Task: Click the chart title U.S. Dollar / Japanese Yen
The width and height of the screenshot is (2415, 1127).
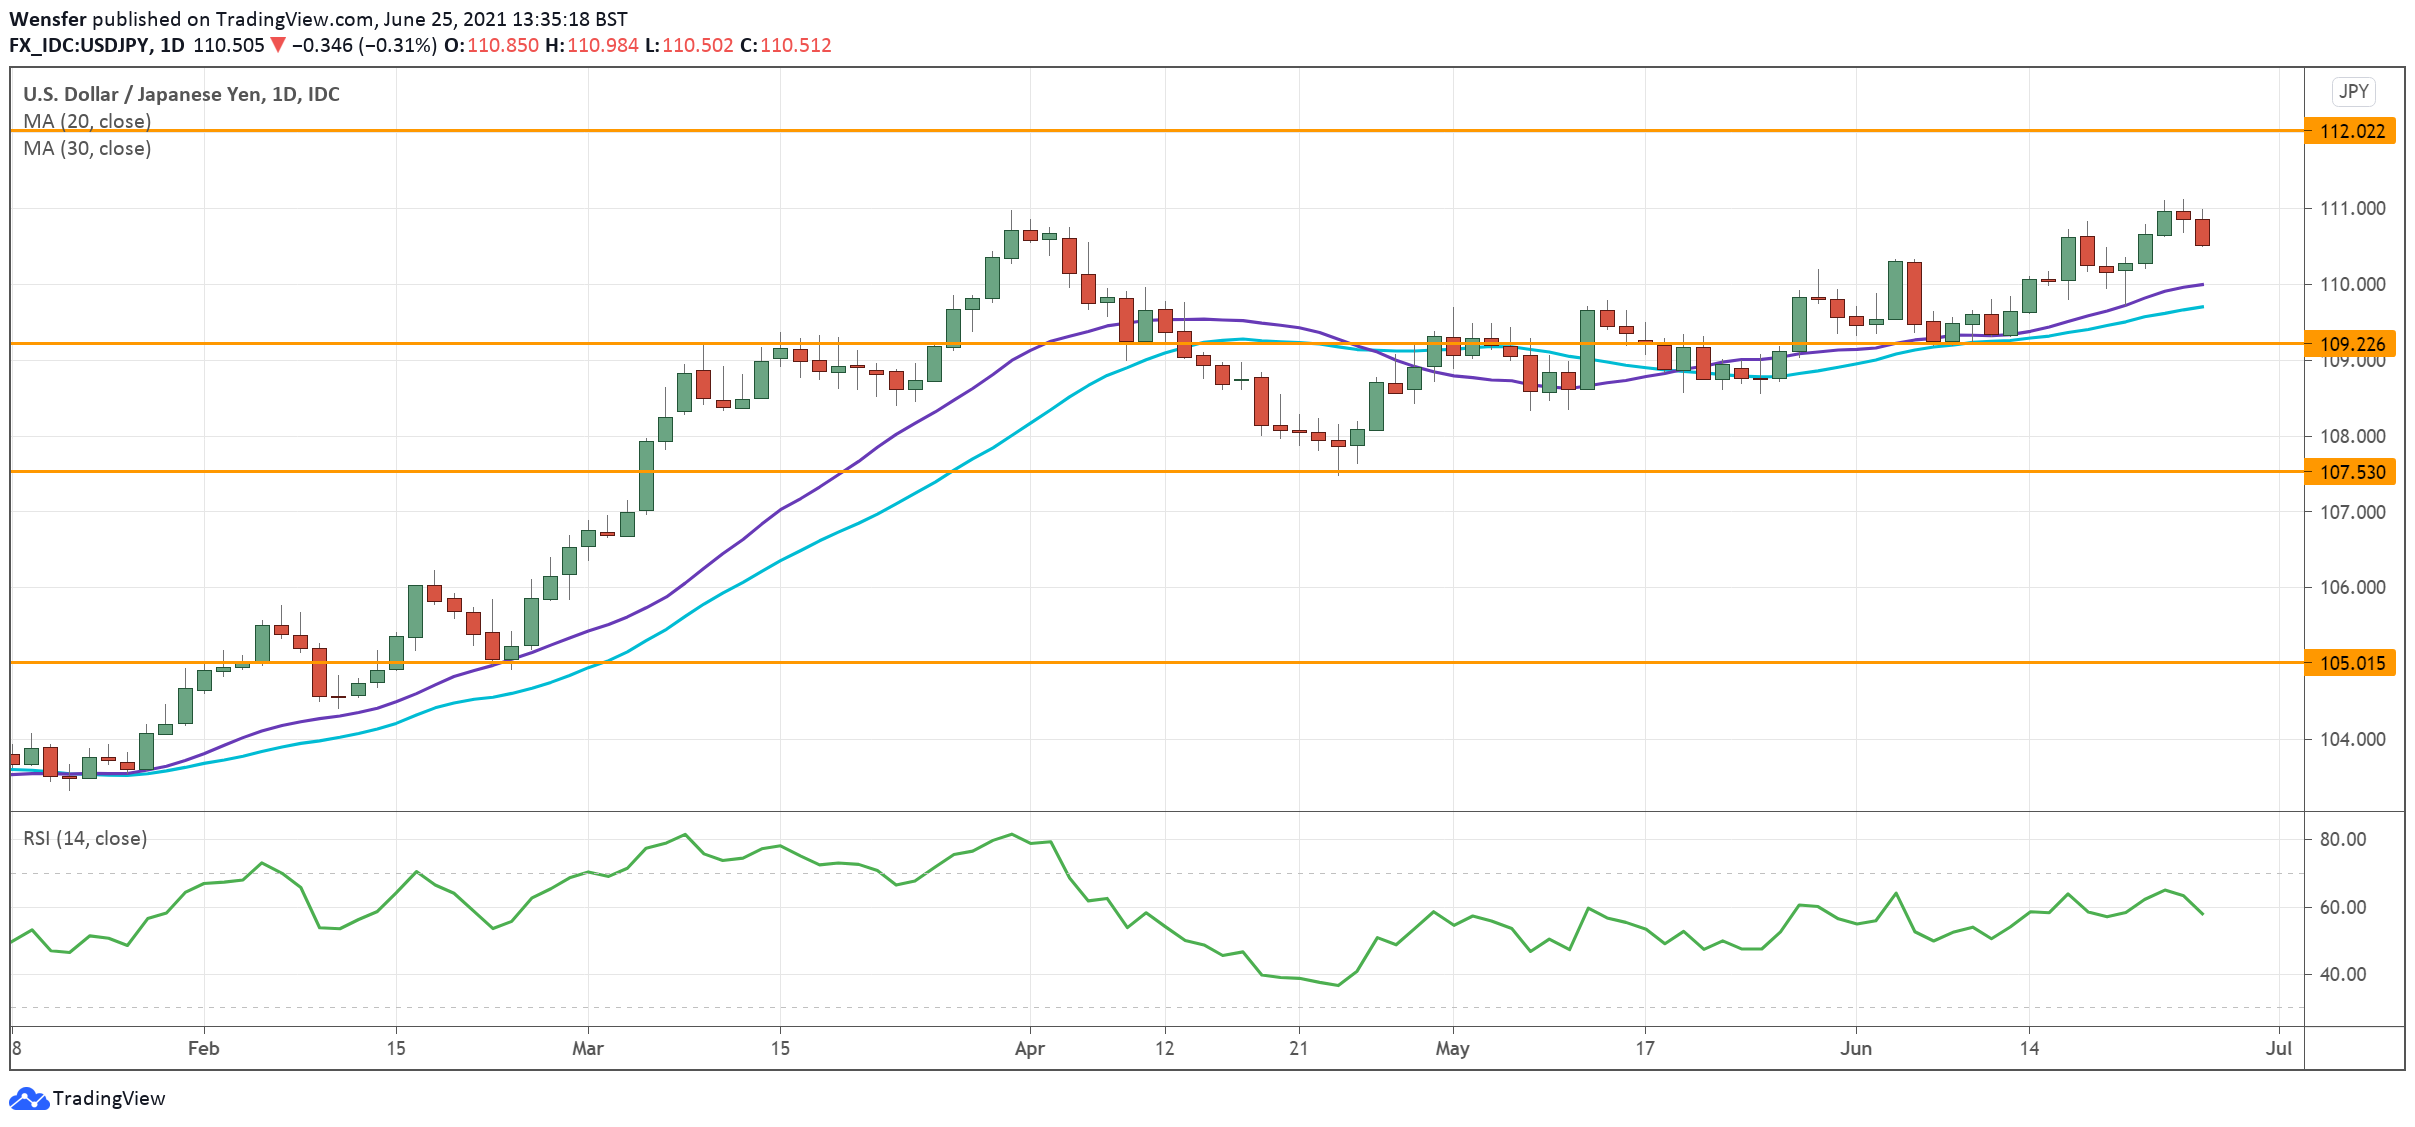Action: [181, 94]
